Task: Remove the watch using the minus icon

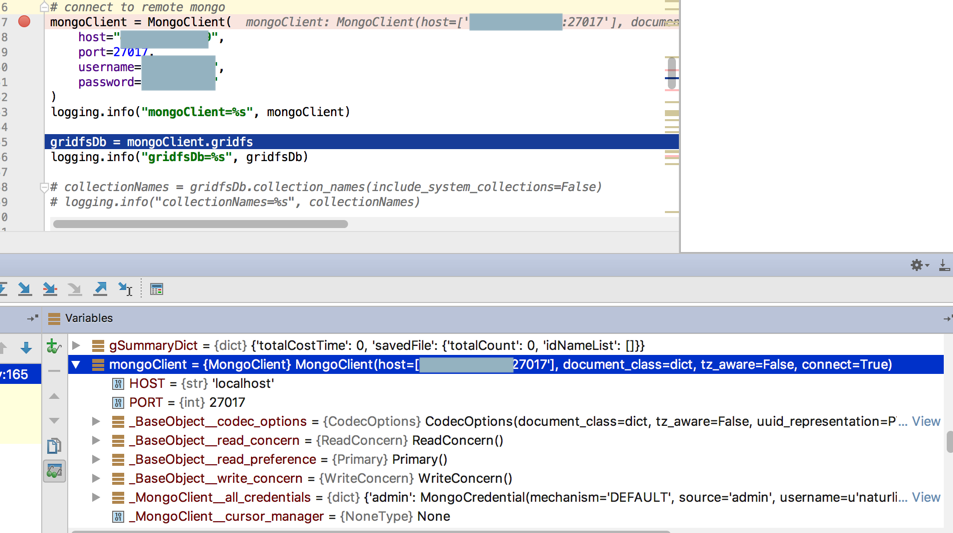Action: 54,371
